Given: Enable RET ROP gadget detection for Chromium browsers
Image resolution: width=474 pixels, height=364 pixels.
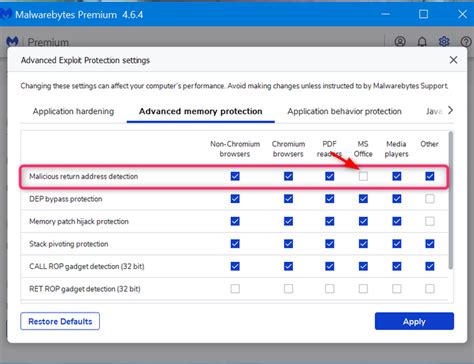Looking at the screenshot, I should pos(288,288).
